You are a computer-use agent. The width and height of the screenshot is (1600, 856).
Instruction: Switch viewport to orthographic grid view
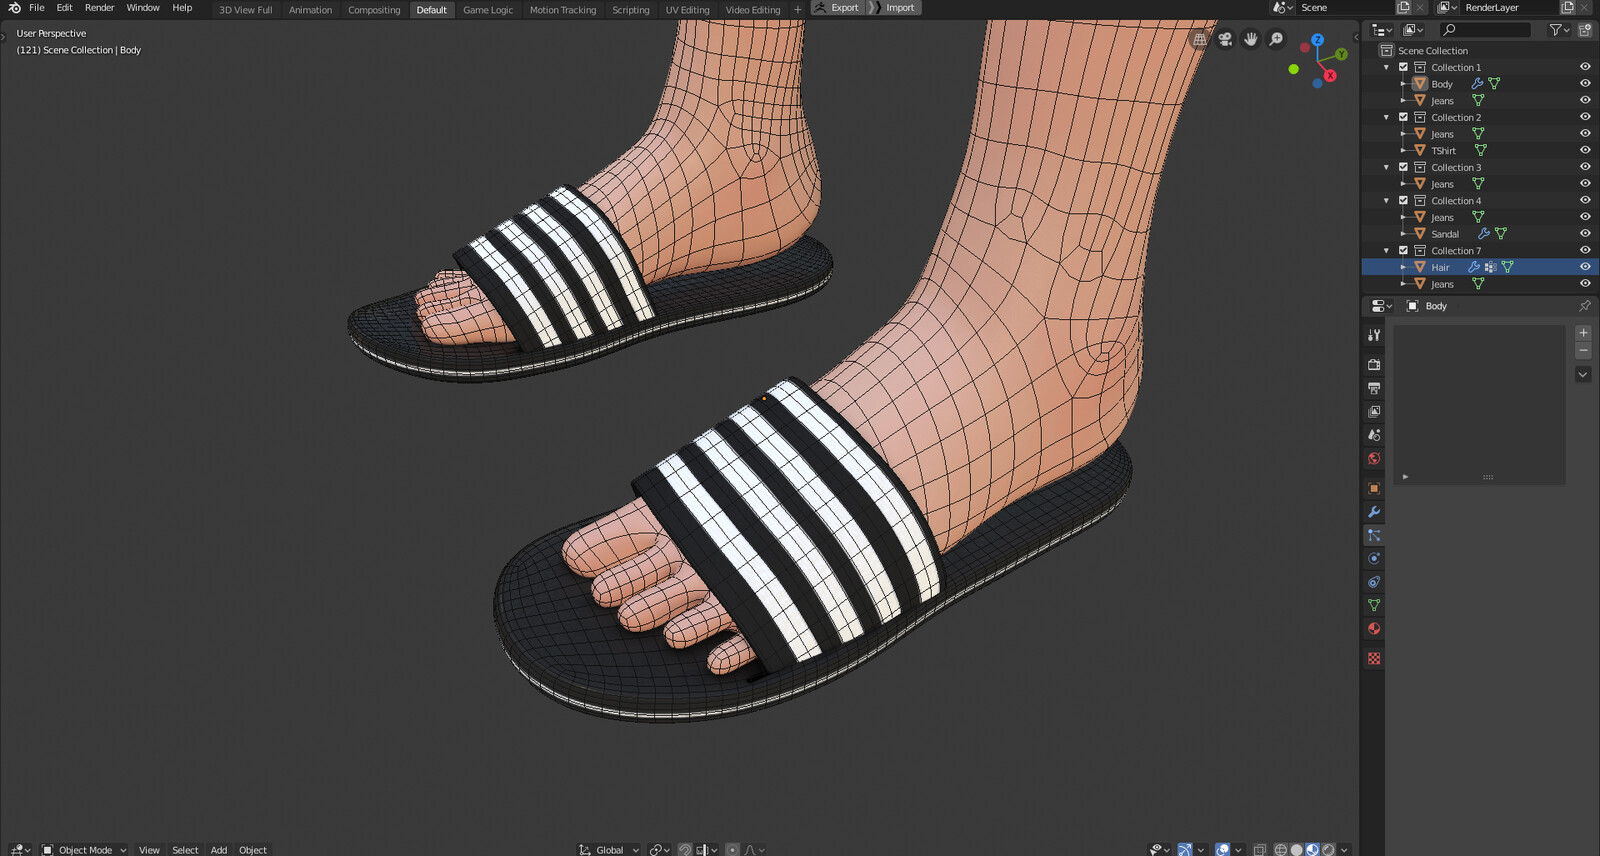click(1200, 39)
